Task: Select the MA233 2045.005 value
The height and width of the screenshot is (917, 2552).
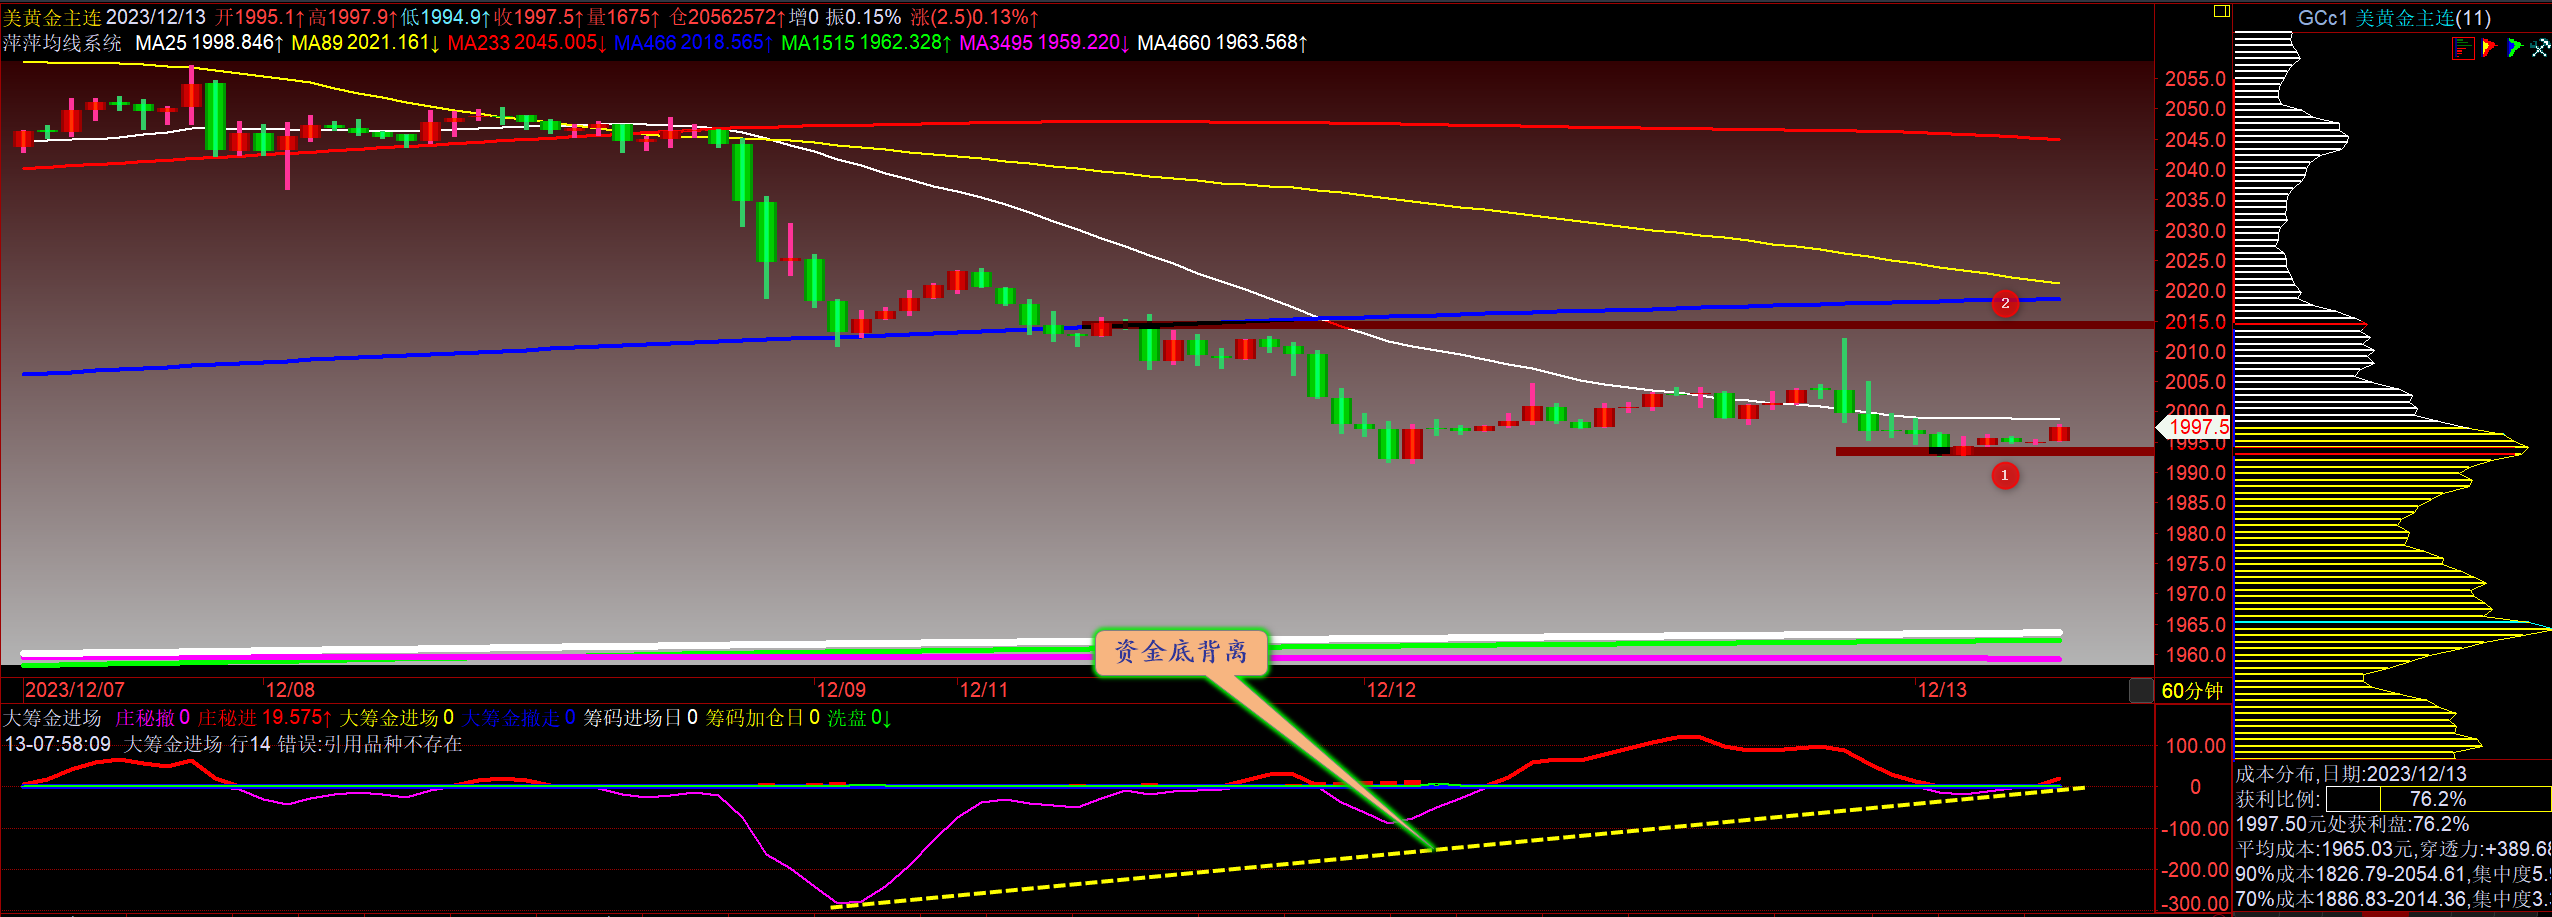Action: pyautogui.click(x=527, y=43)
